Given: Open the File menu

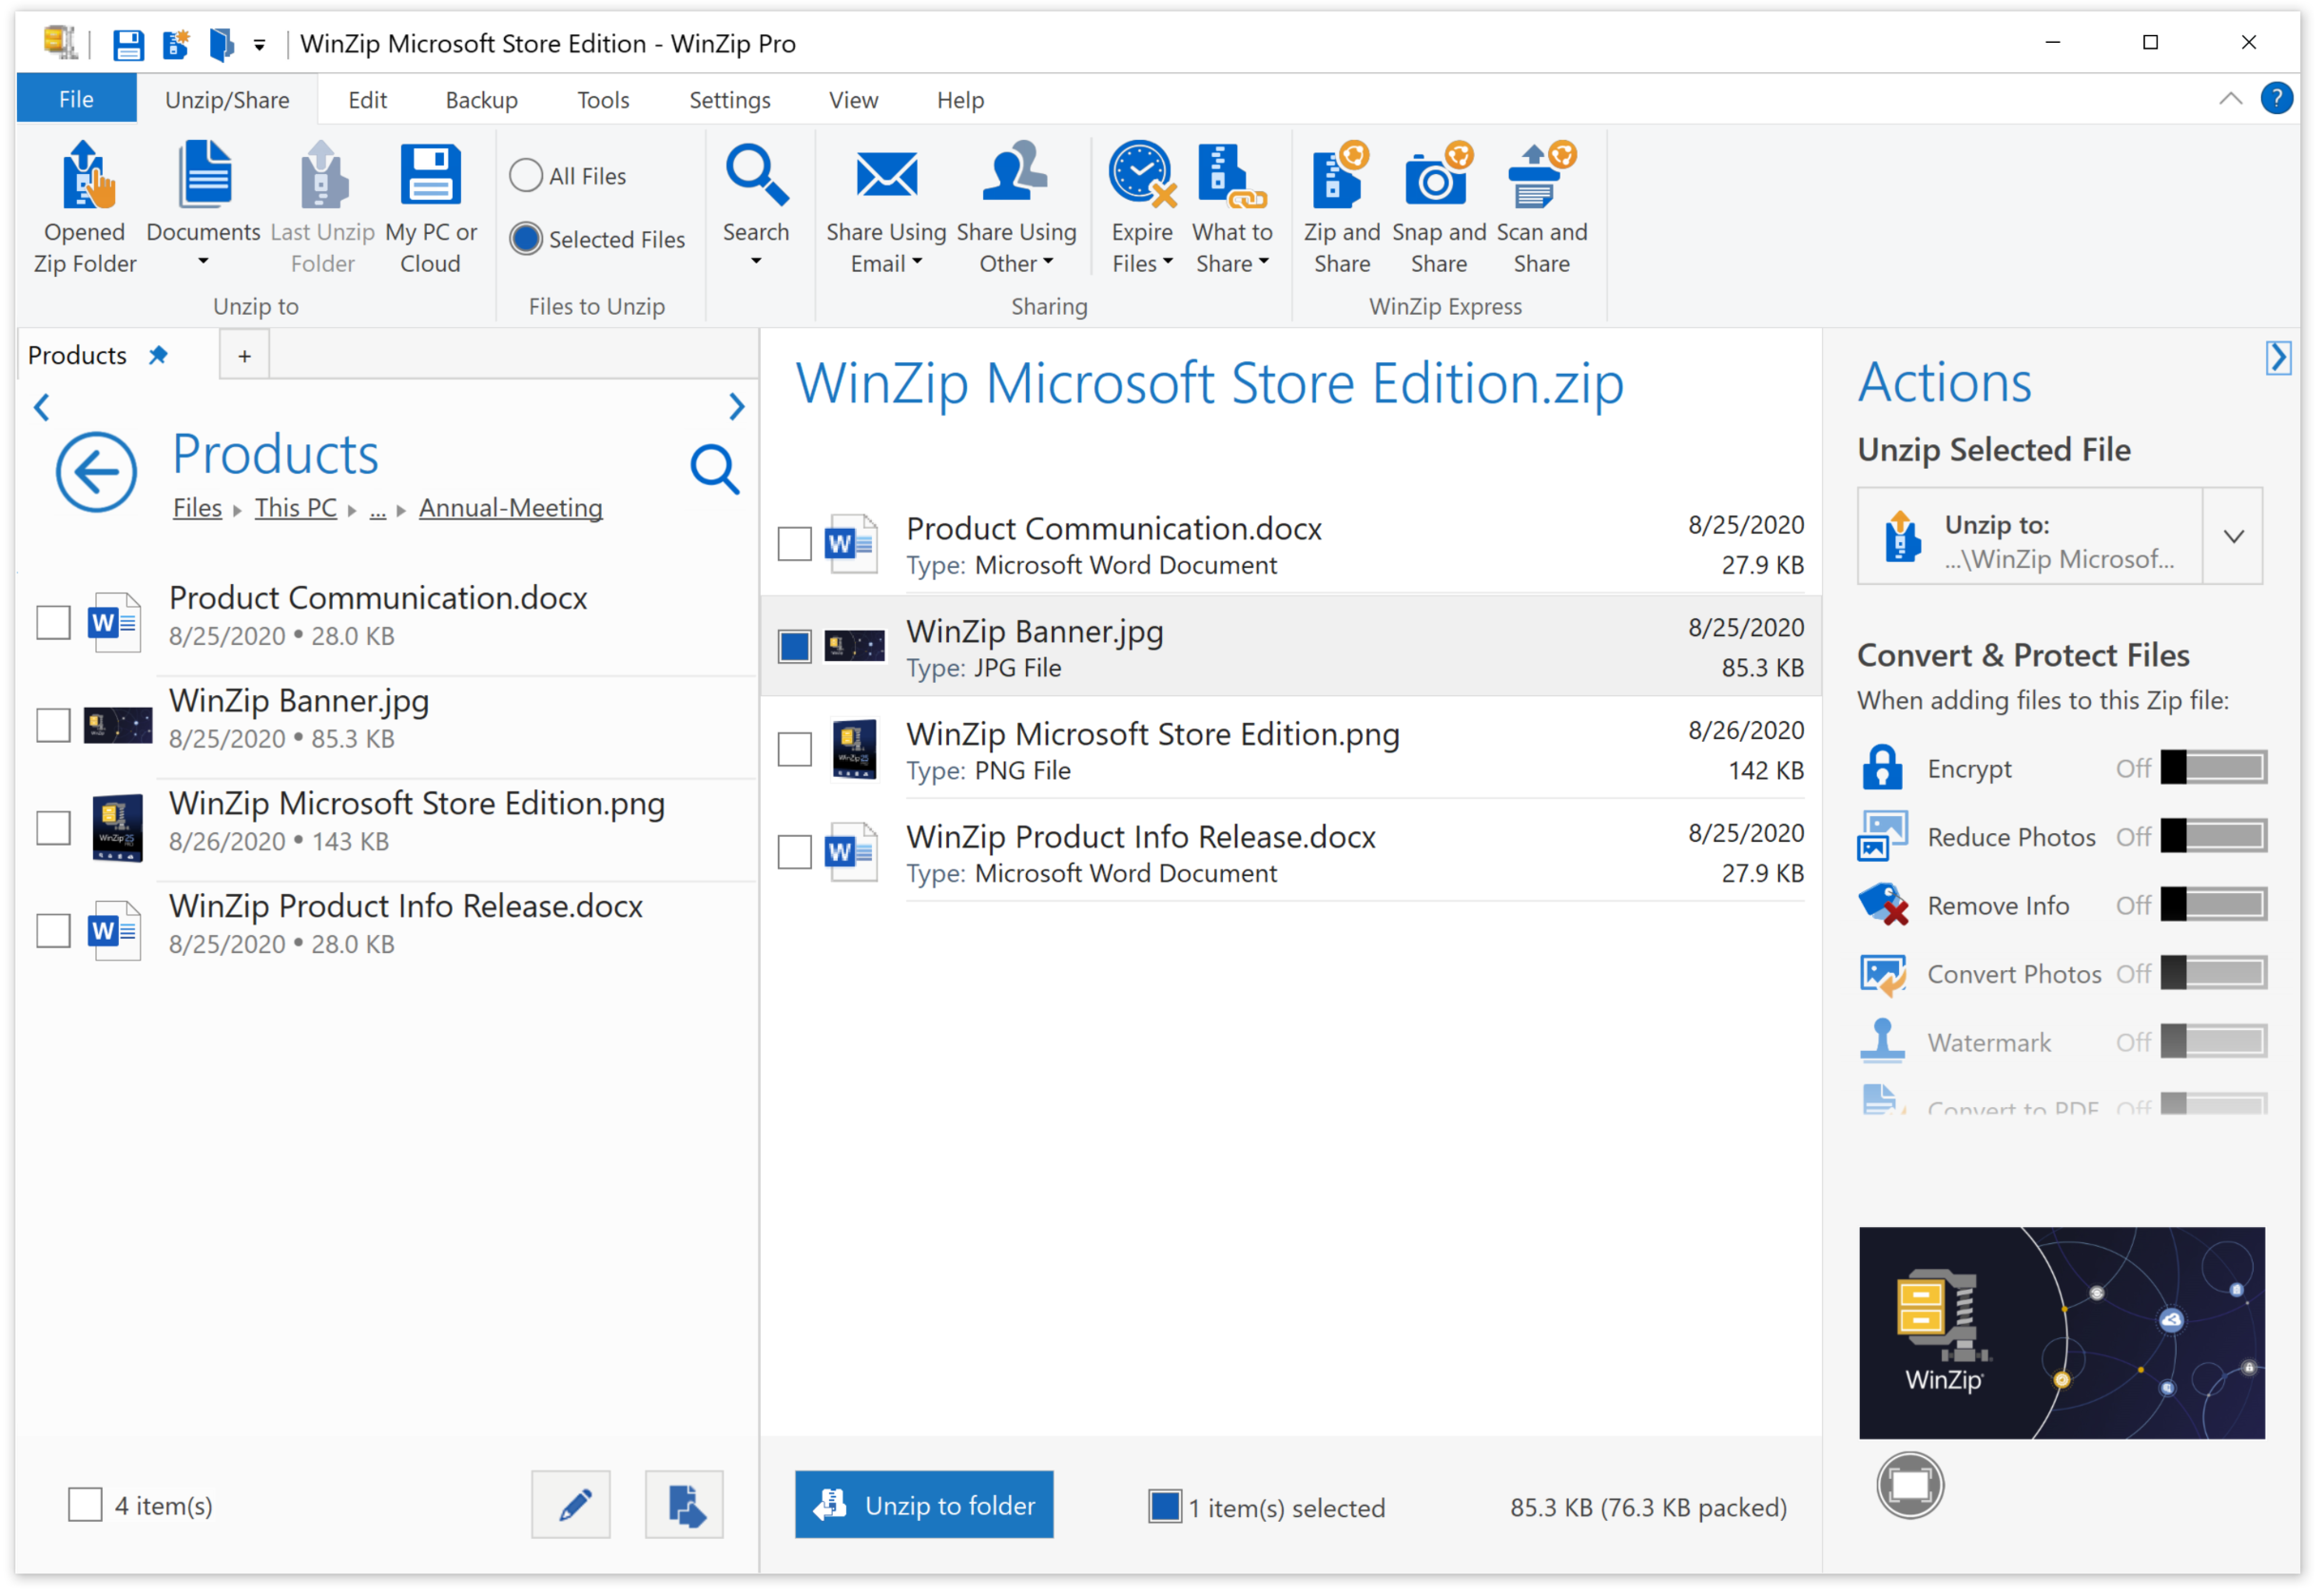Looking at the screenshot, I should tap(76, 98).
